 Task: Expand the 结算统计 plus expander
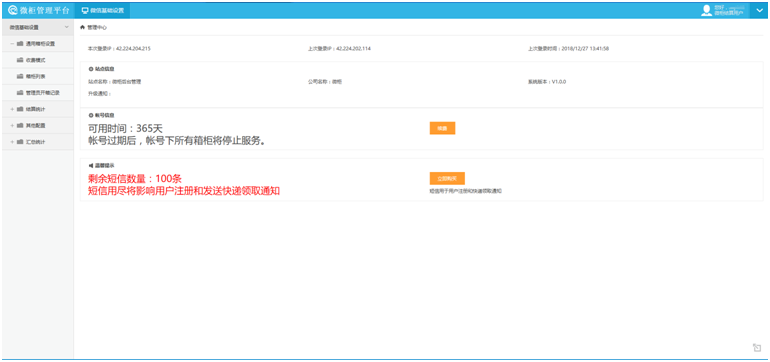pos(12,109)
